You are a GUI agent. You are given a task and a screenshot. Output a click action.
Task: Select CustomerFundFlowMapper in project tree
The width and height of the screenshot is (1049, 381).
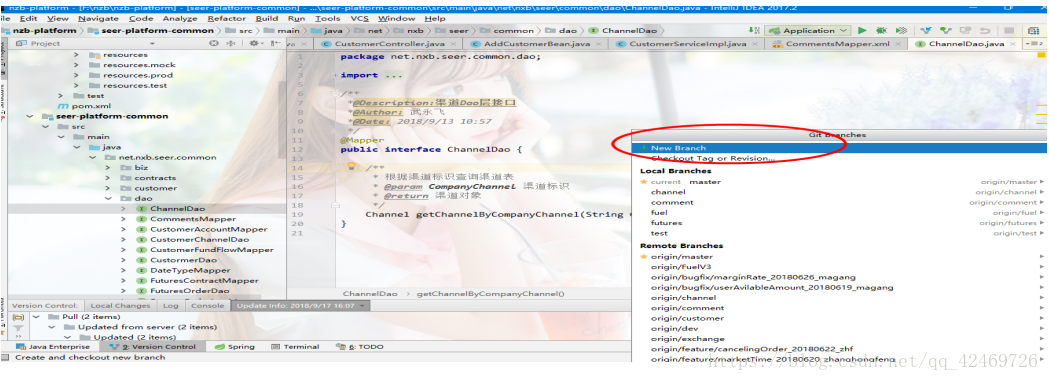[x=211, y=249]
